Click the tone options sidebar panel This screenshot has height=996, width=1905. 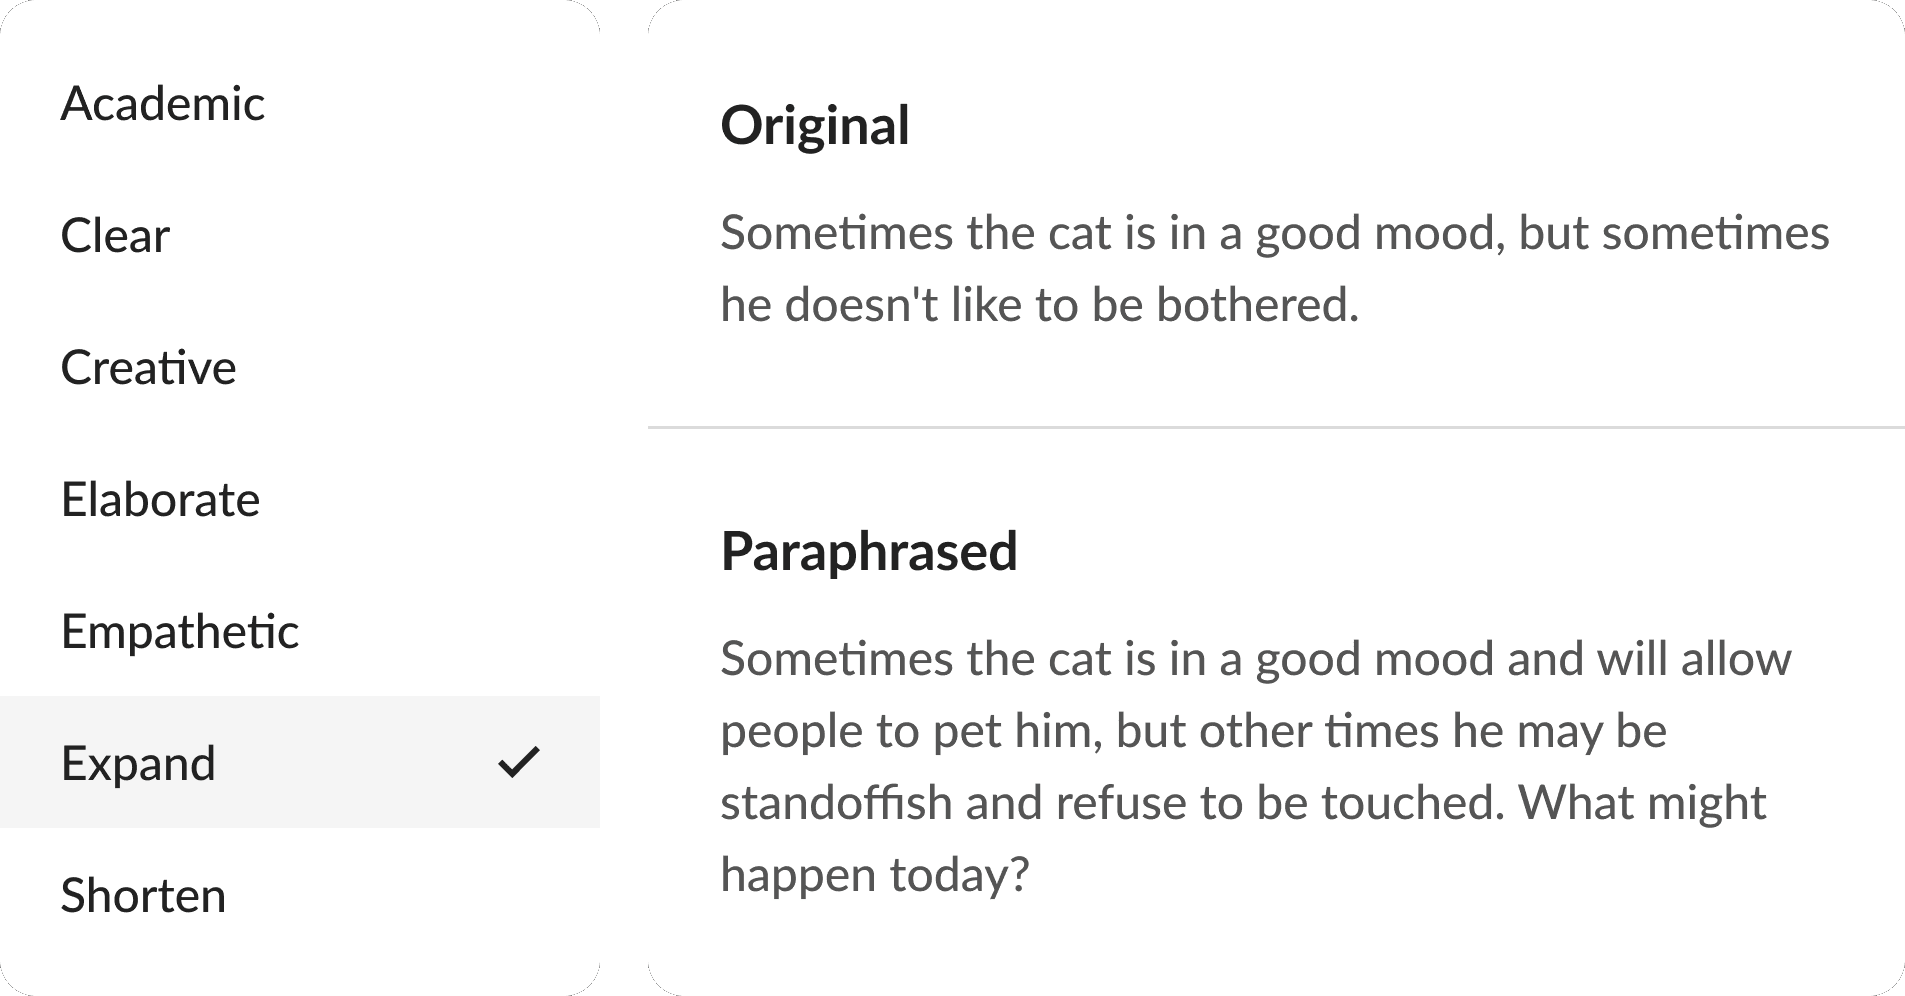point(300,500)
